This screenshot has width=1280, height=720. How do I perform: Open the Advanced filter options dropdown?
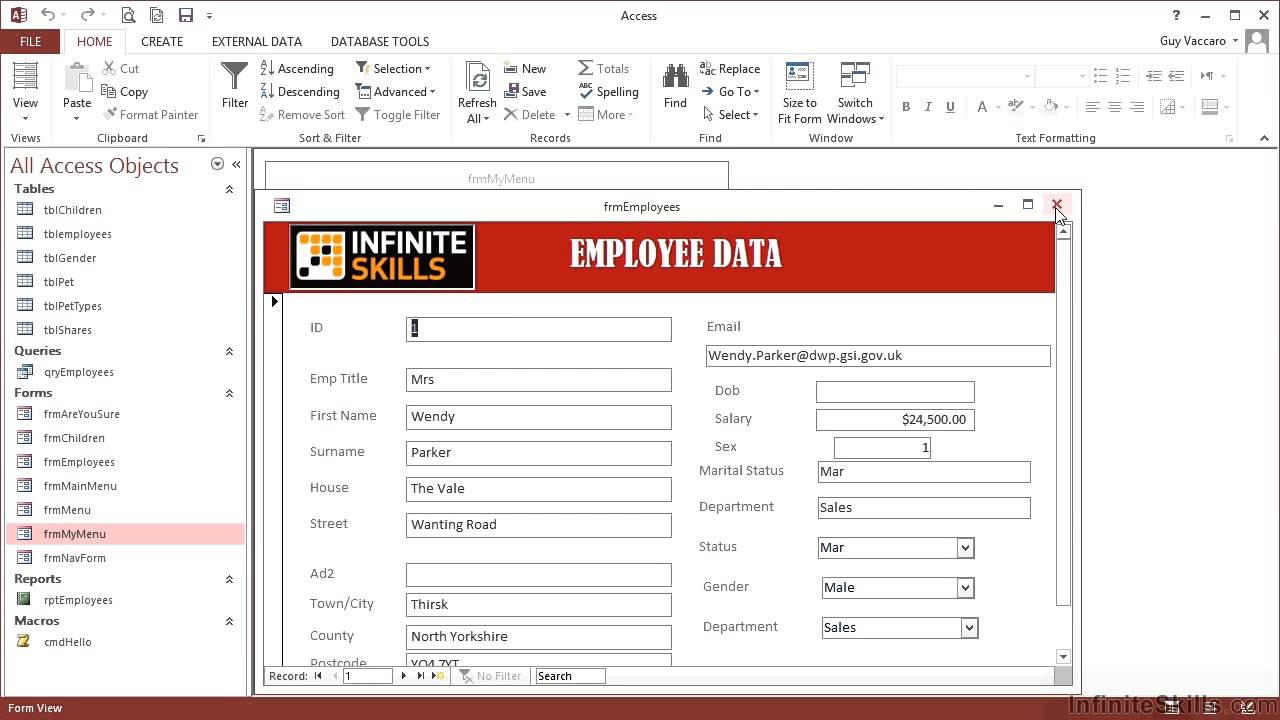point(395,91)
